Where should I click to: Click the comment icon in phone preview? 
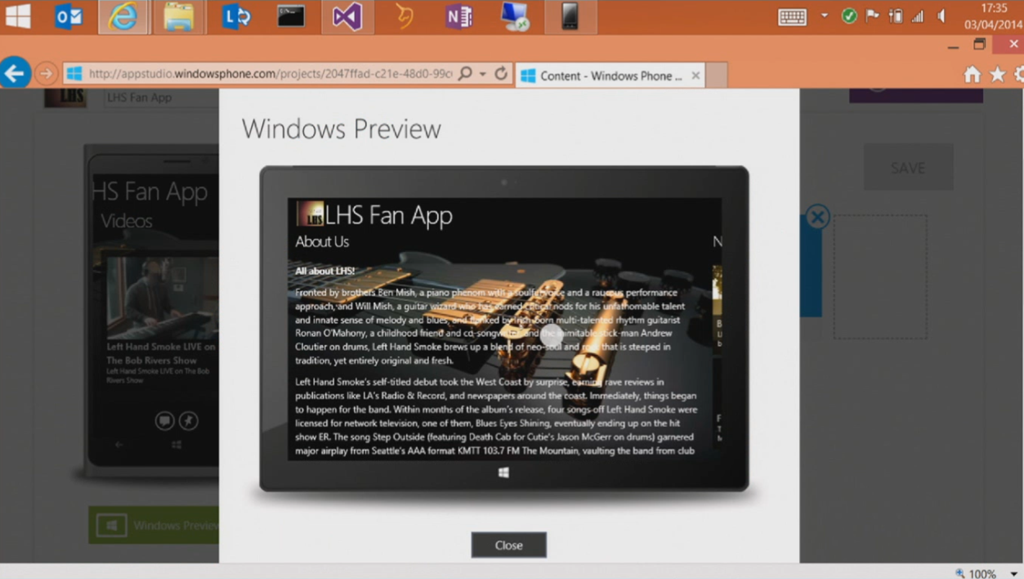coord(165,421)
